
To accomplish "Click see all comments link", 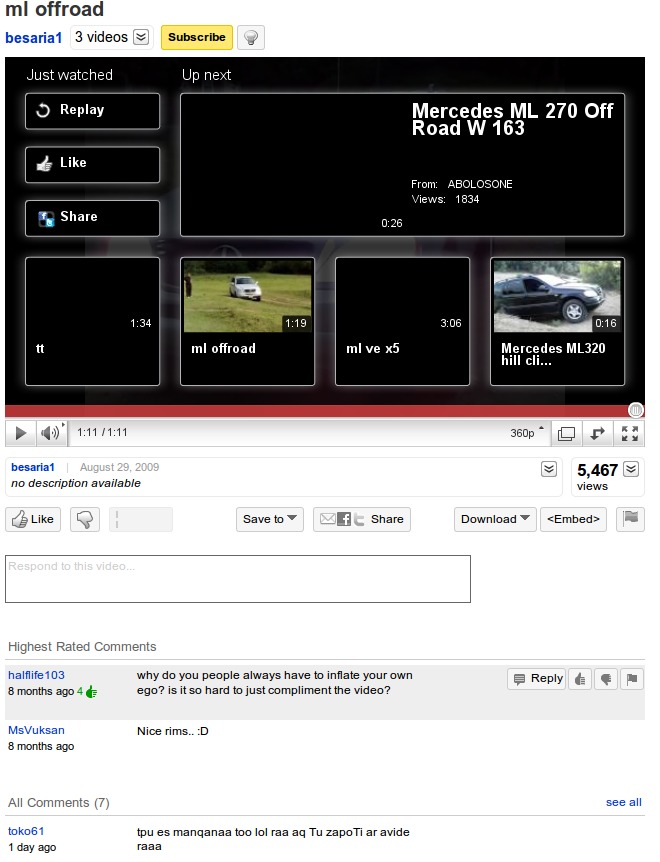I will pyautogui.click(x=624, y=803).
